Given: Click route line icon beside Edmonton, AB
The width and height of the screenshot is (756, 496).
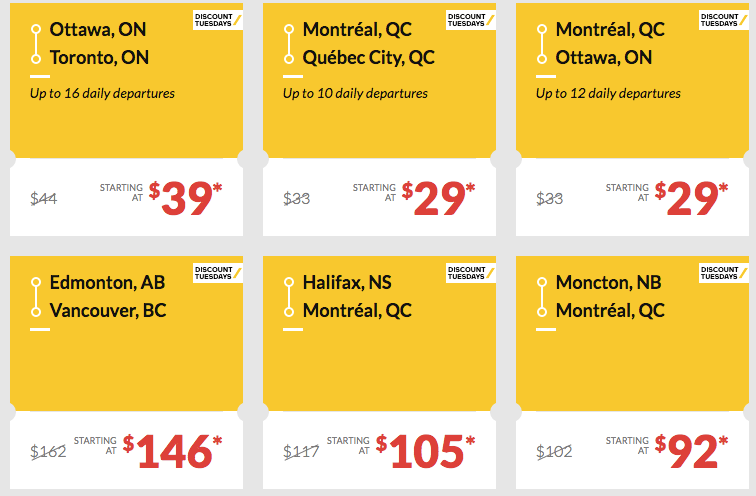Looking at the screenshot, I should point(36,297).
